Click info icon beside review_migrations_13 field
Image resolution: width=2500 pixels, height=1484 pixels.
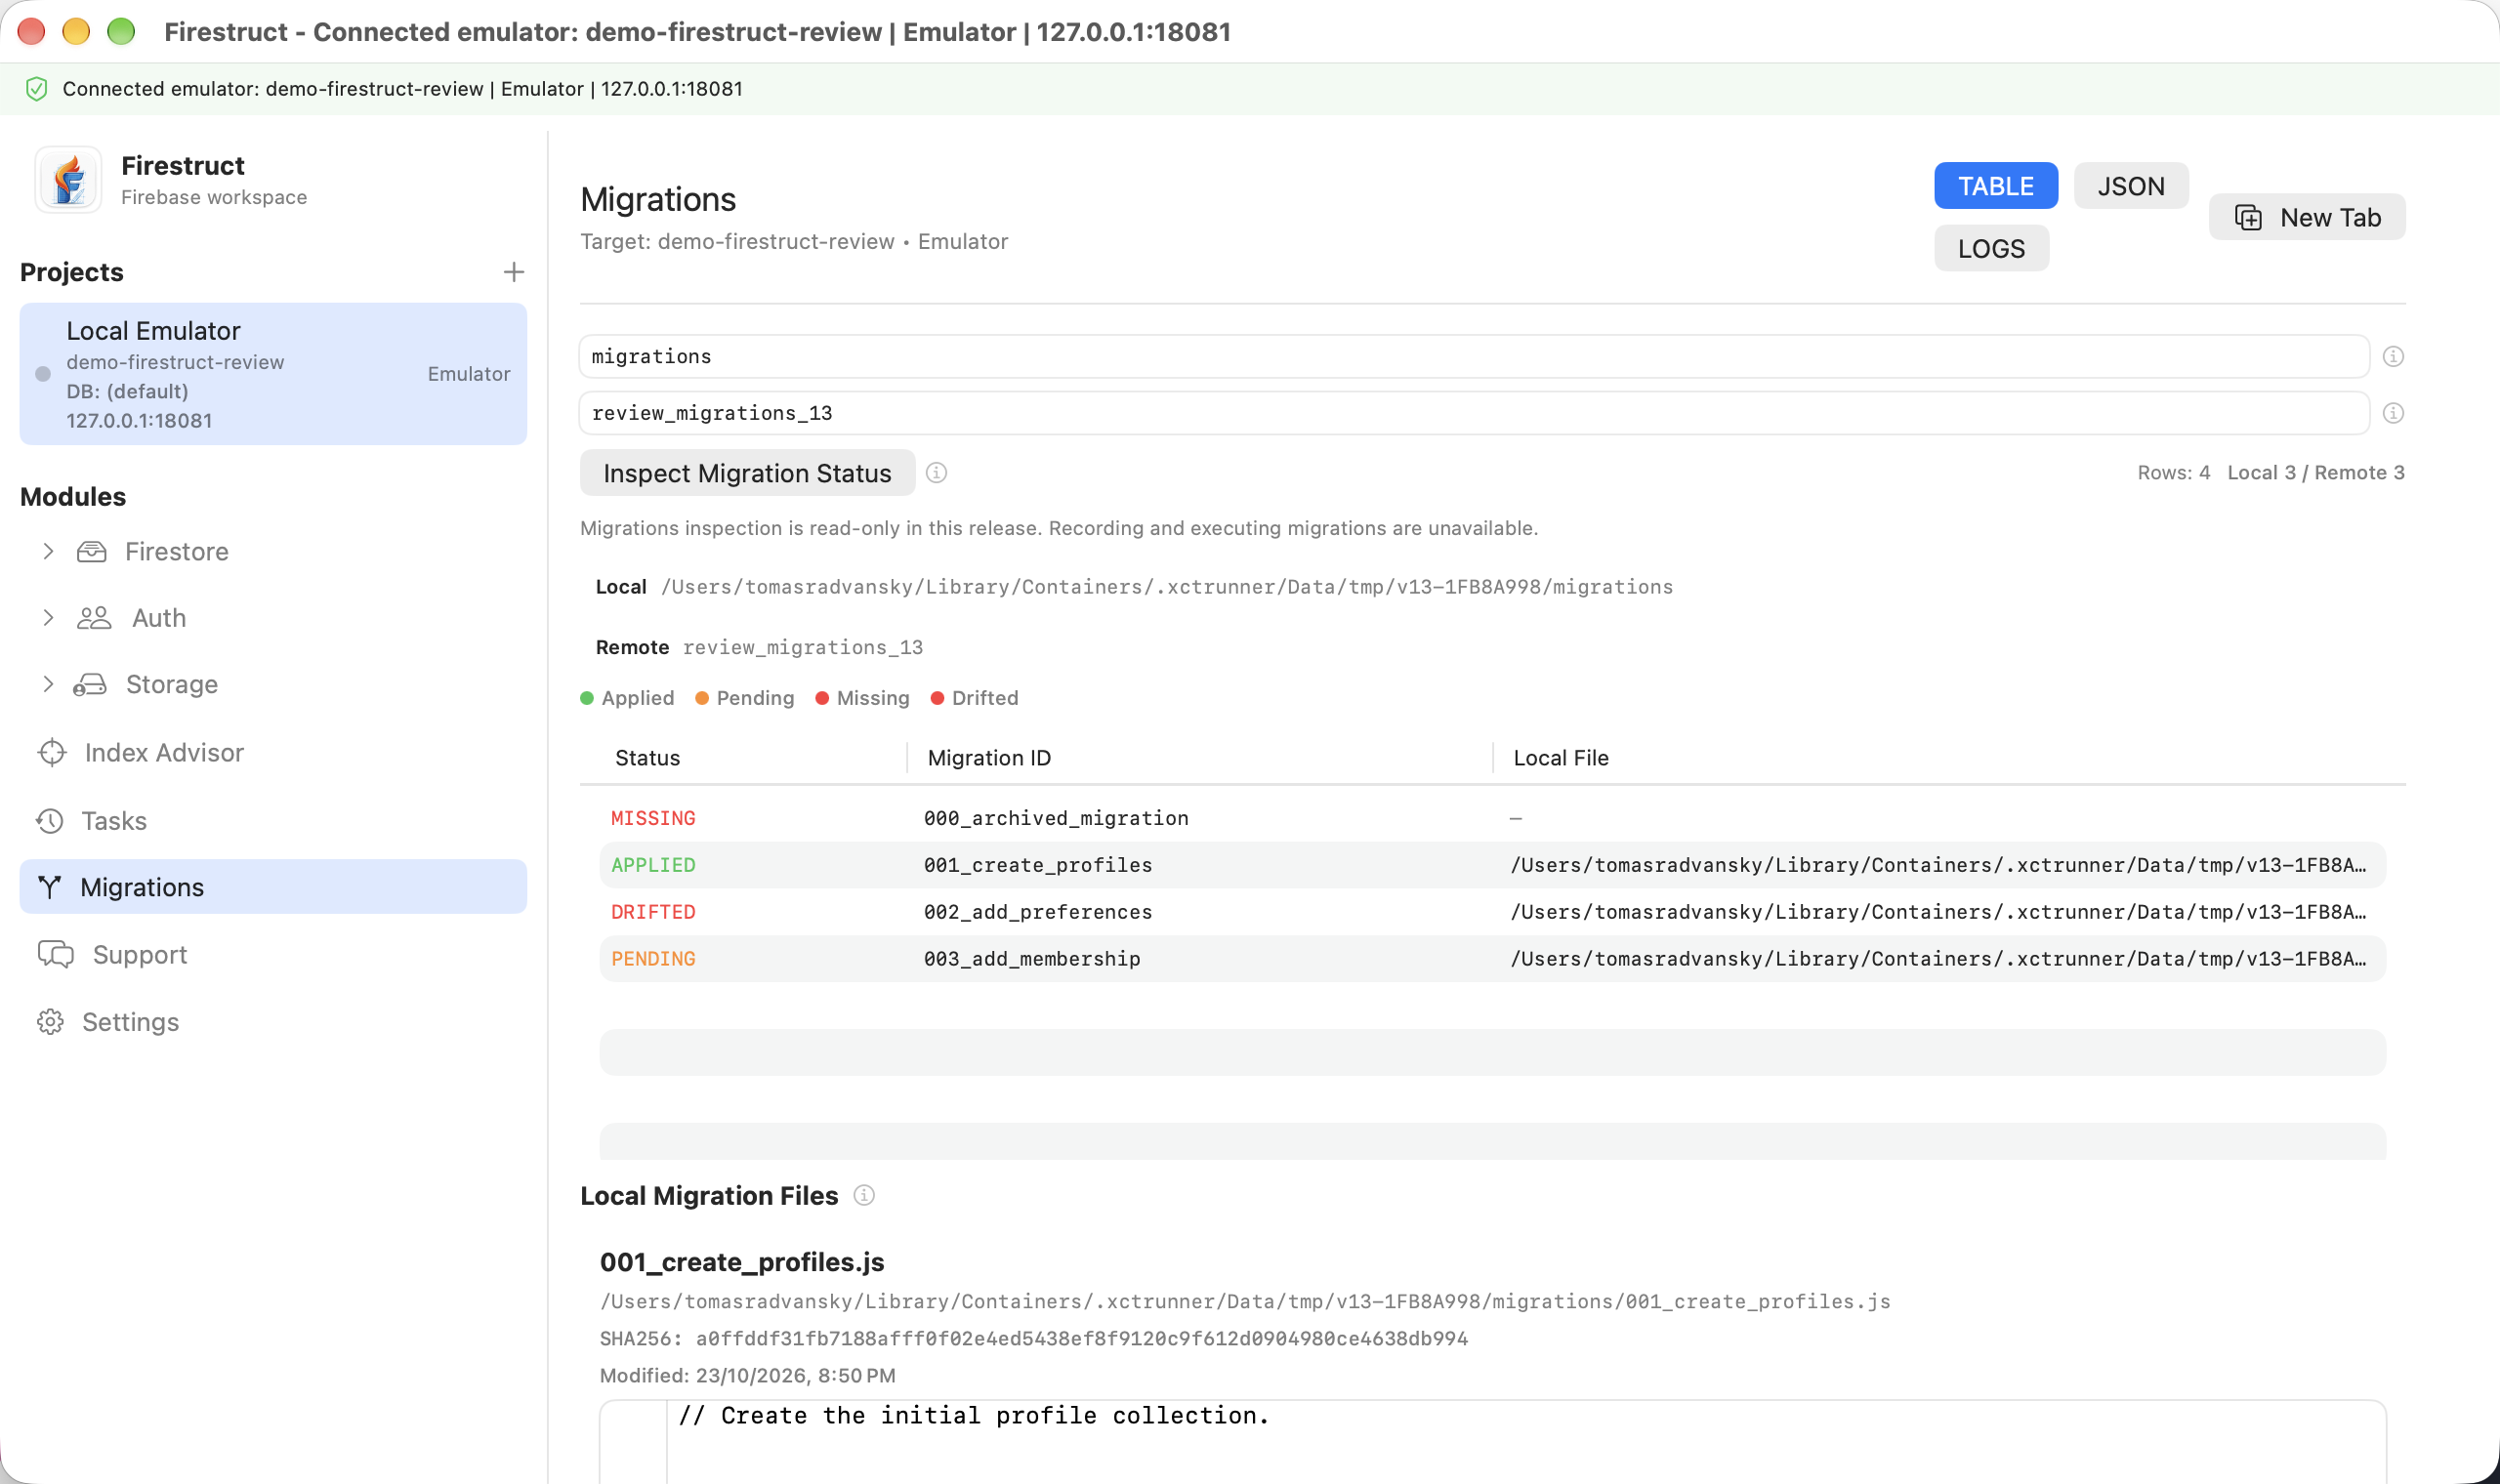click(2393, 413)
